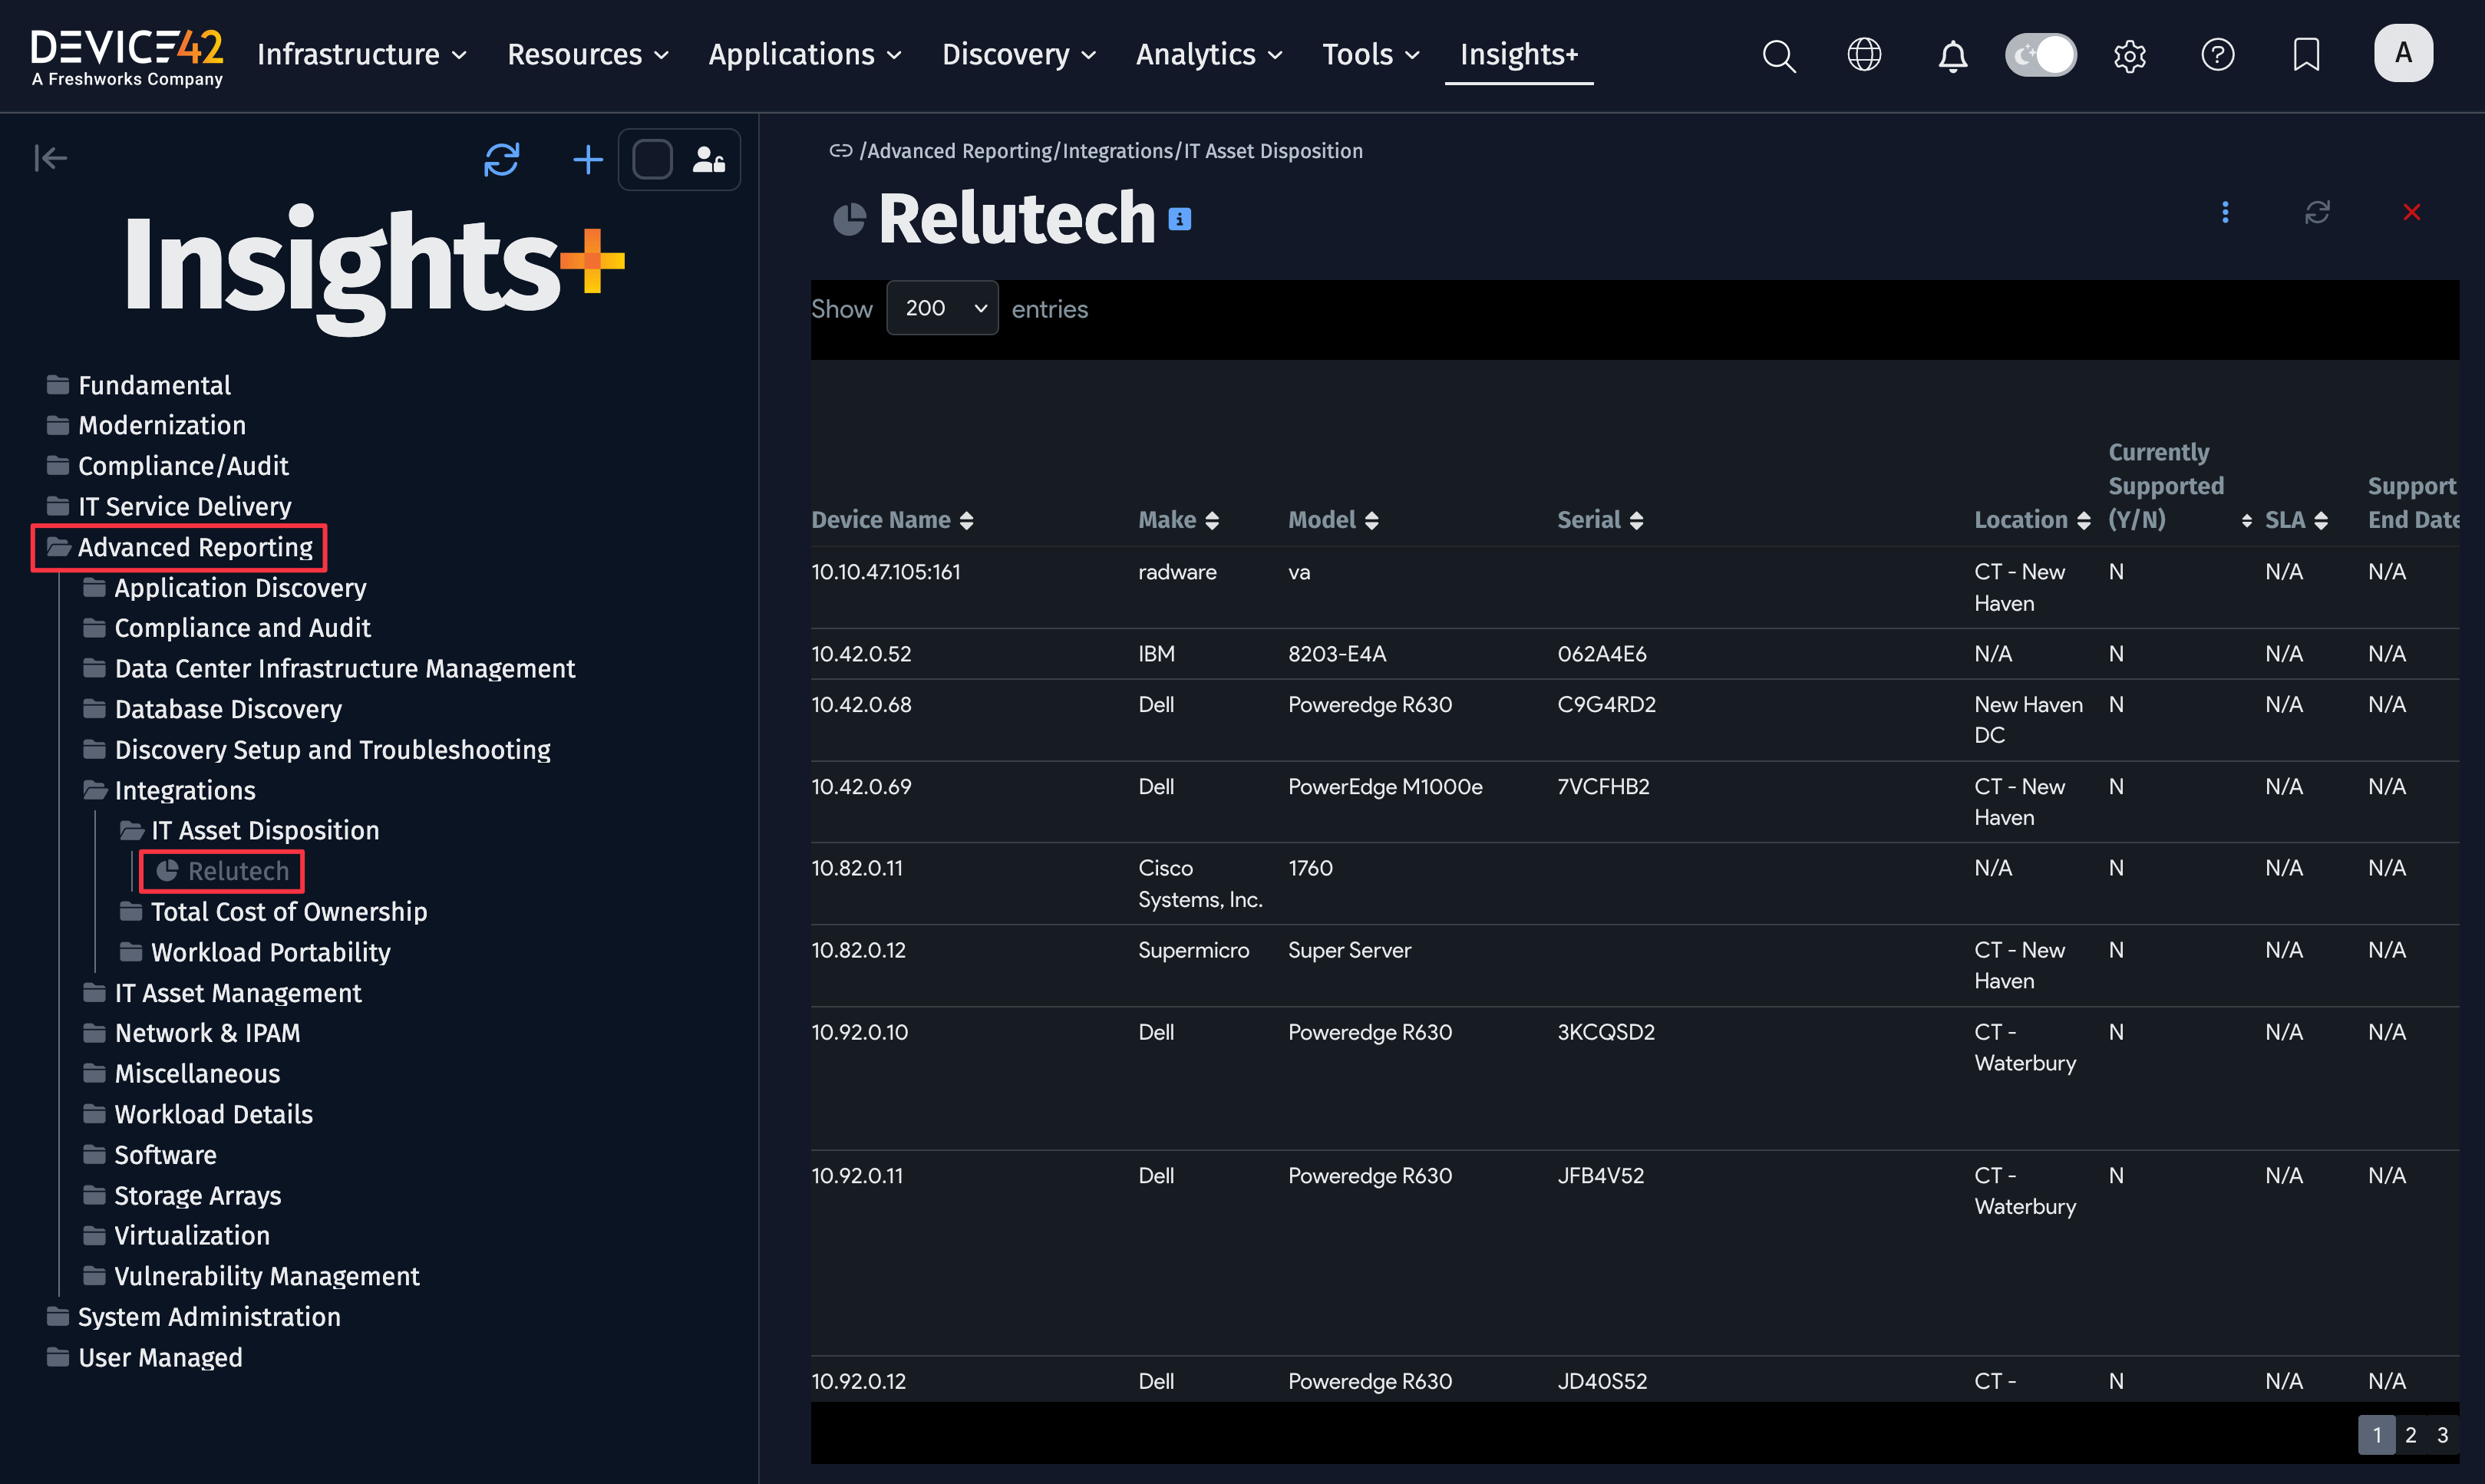Click the user lock icon next to the checkbox

[708, 158]
